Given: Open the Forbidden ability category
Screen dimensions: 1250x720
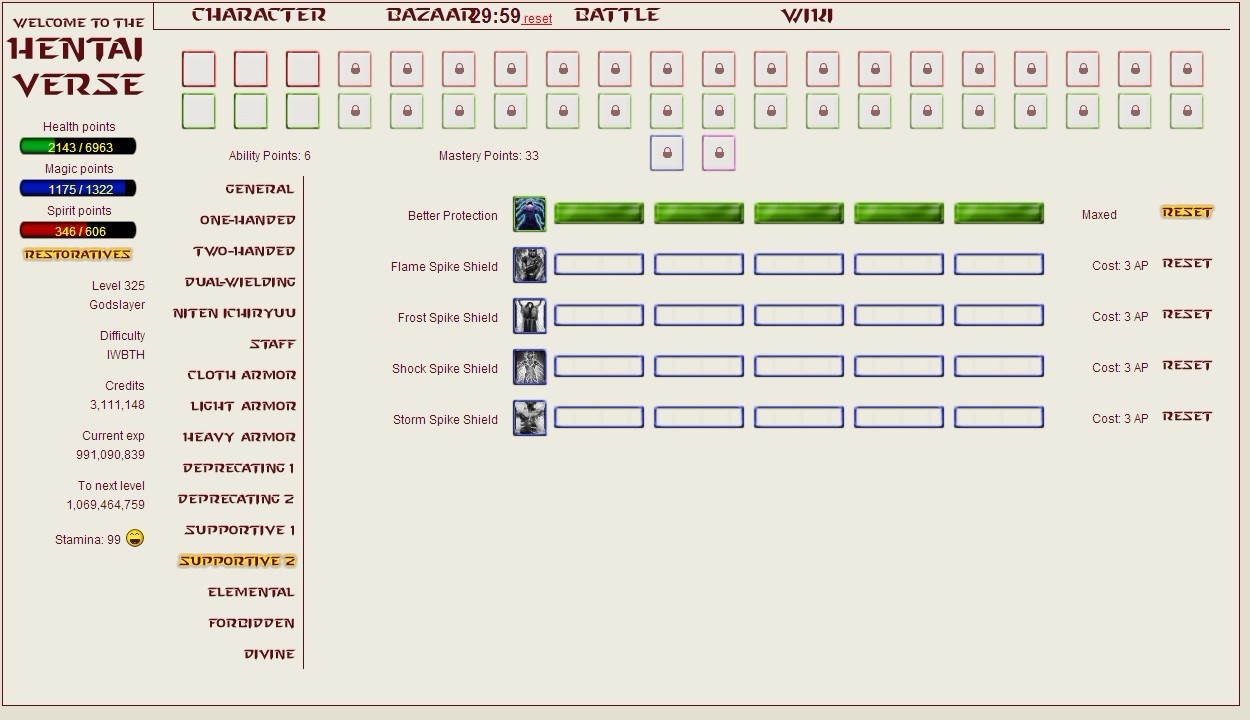Looking at the screenshot, I should pos(252,623).
